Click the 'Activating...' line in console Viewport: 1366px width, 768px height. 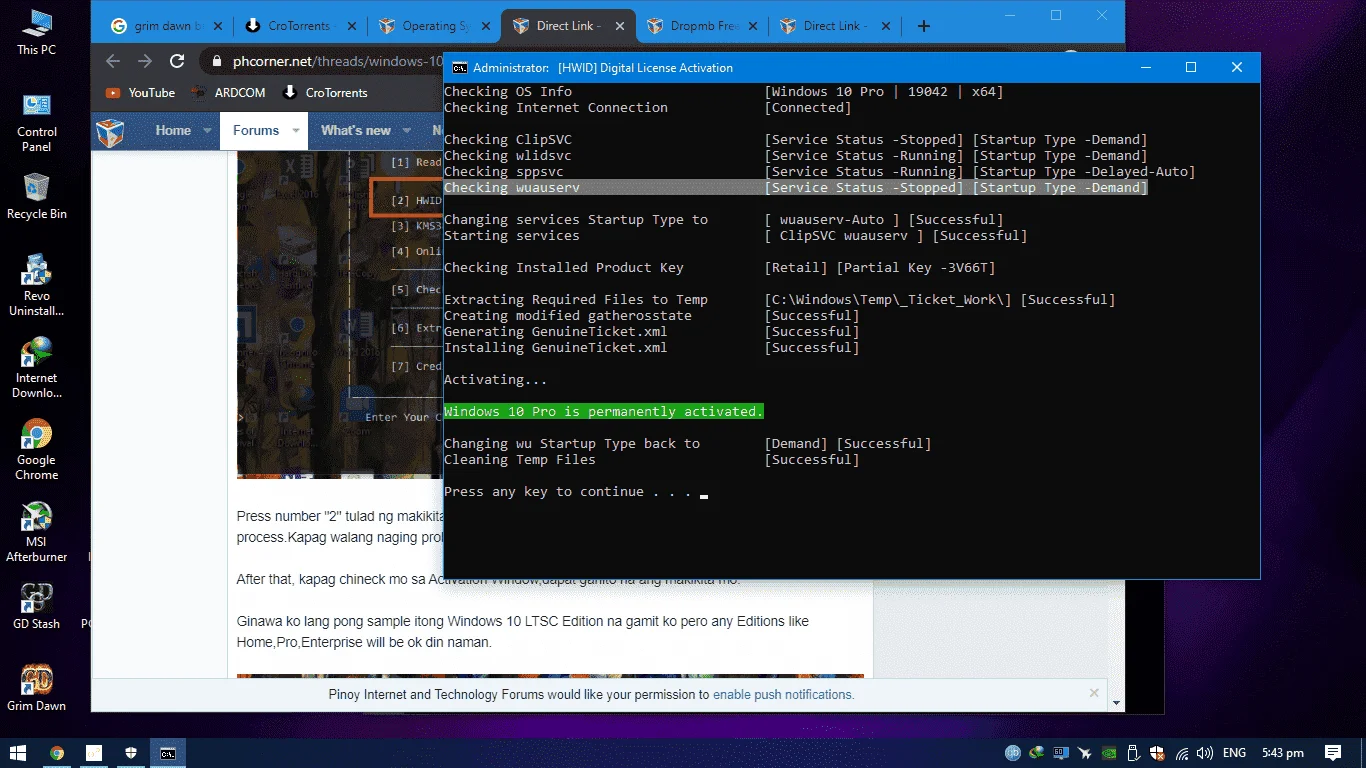(496, 380)
